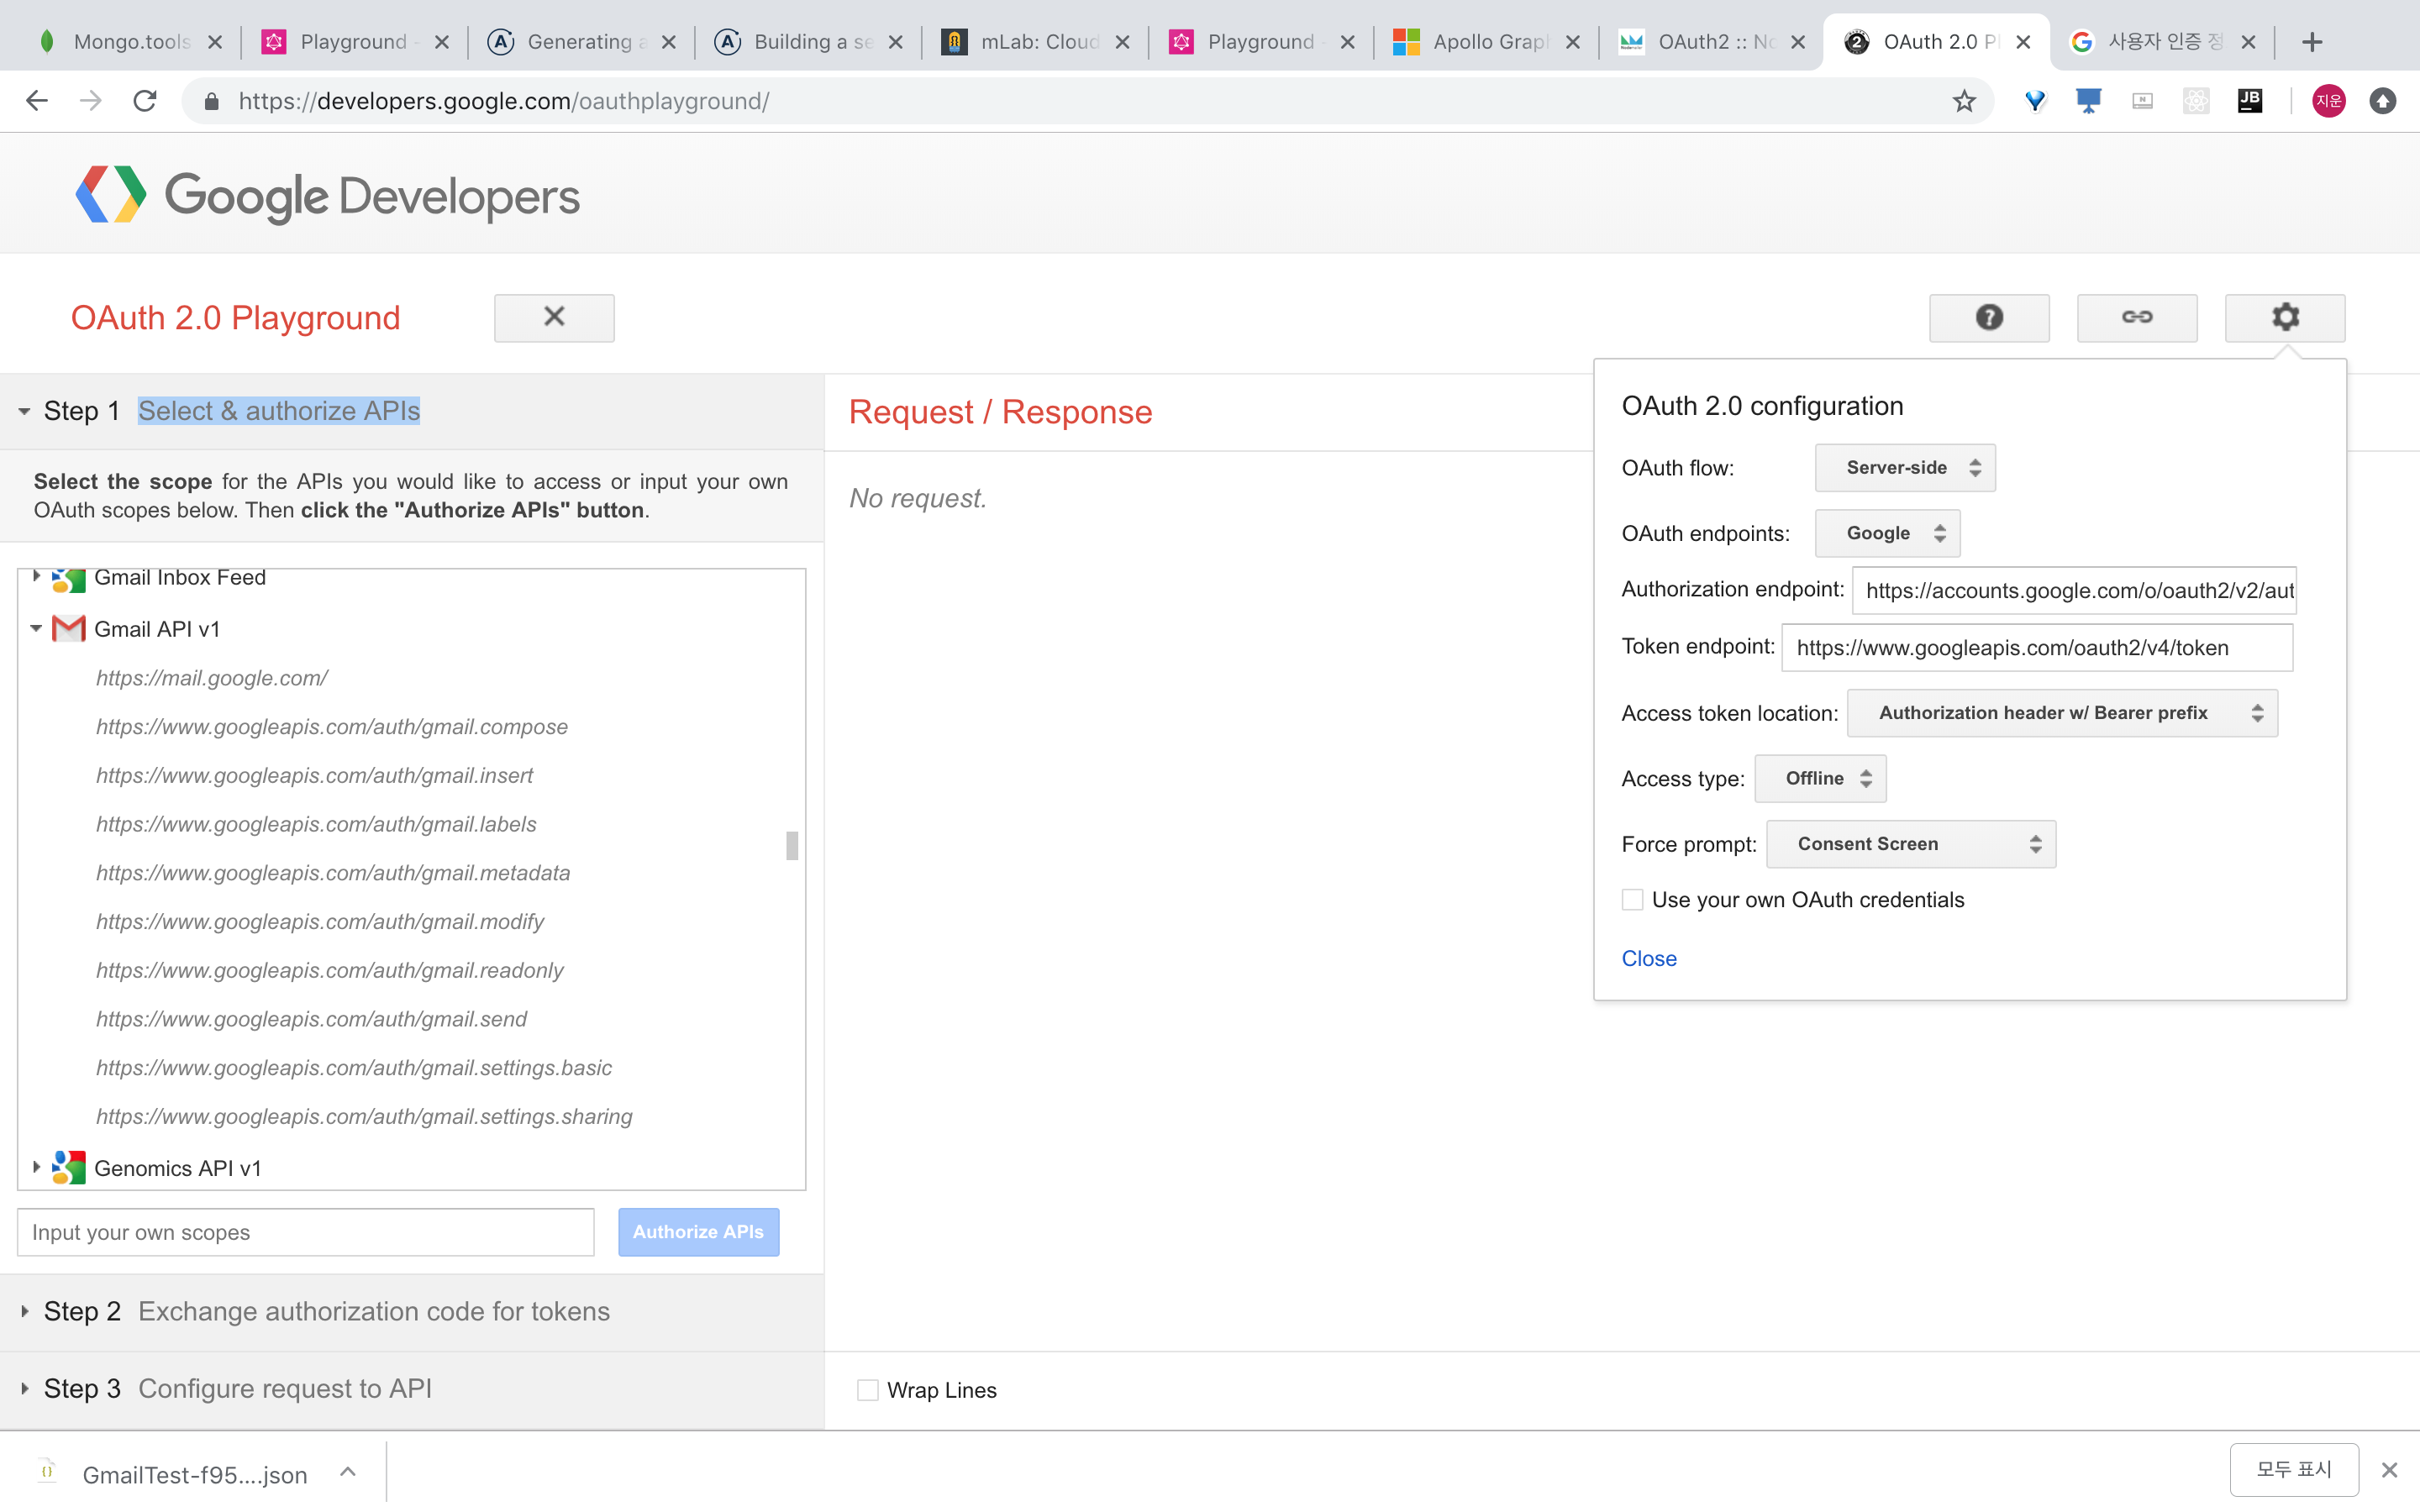Screen dimensions: 2420x1512
Task: Select the gmail.compose scope
Action: pyautogui.click(x=331, y=727)
